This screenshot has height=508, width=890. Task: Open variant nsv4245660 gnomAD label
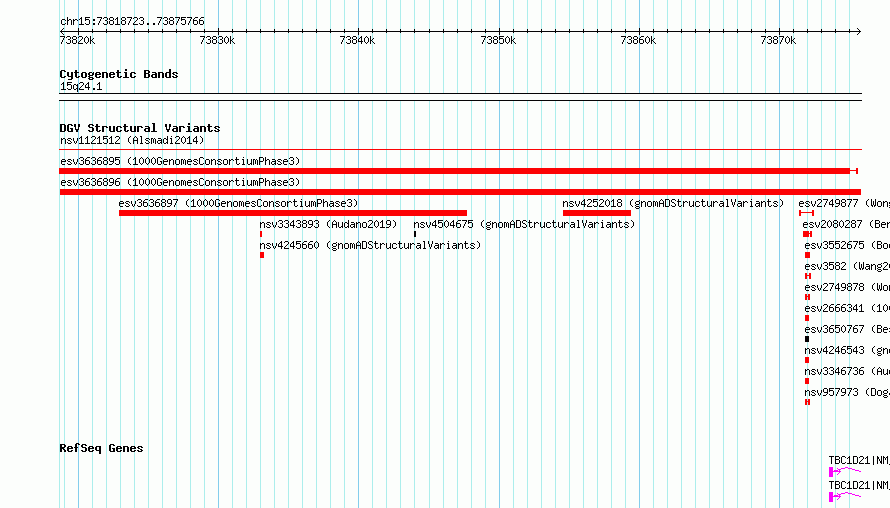point(370,245)
